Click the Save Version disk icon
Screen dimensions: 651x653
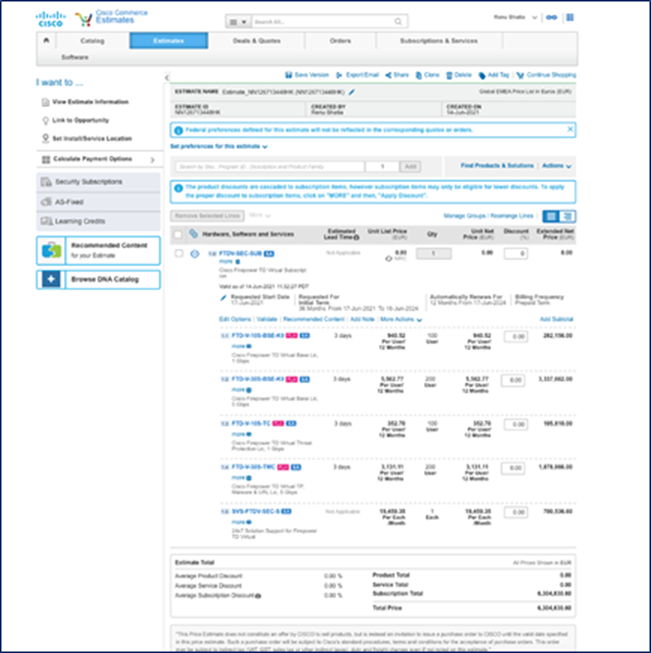[289, 75]
